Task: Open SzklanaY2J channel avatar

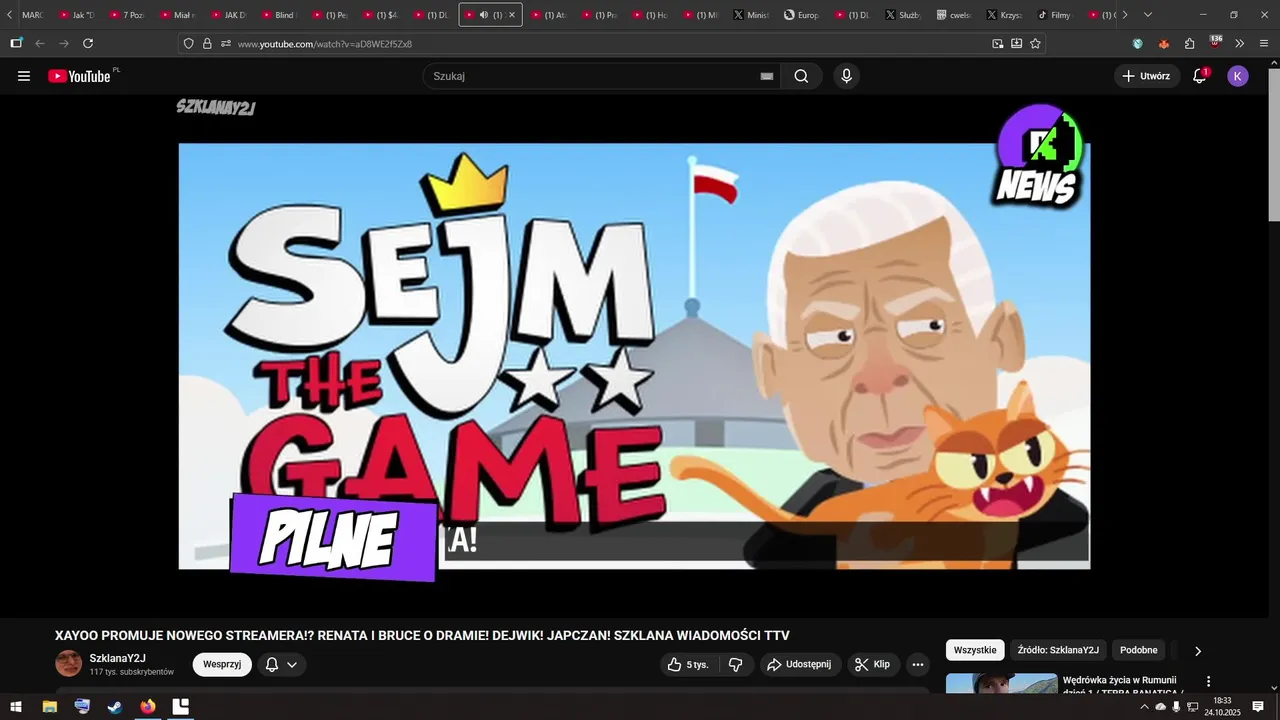Action: 68,664
